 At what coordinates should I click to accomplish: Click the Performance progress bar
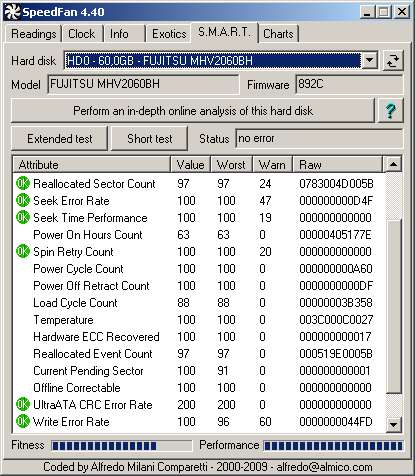[x=333, y=446]
